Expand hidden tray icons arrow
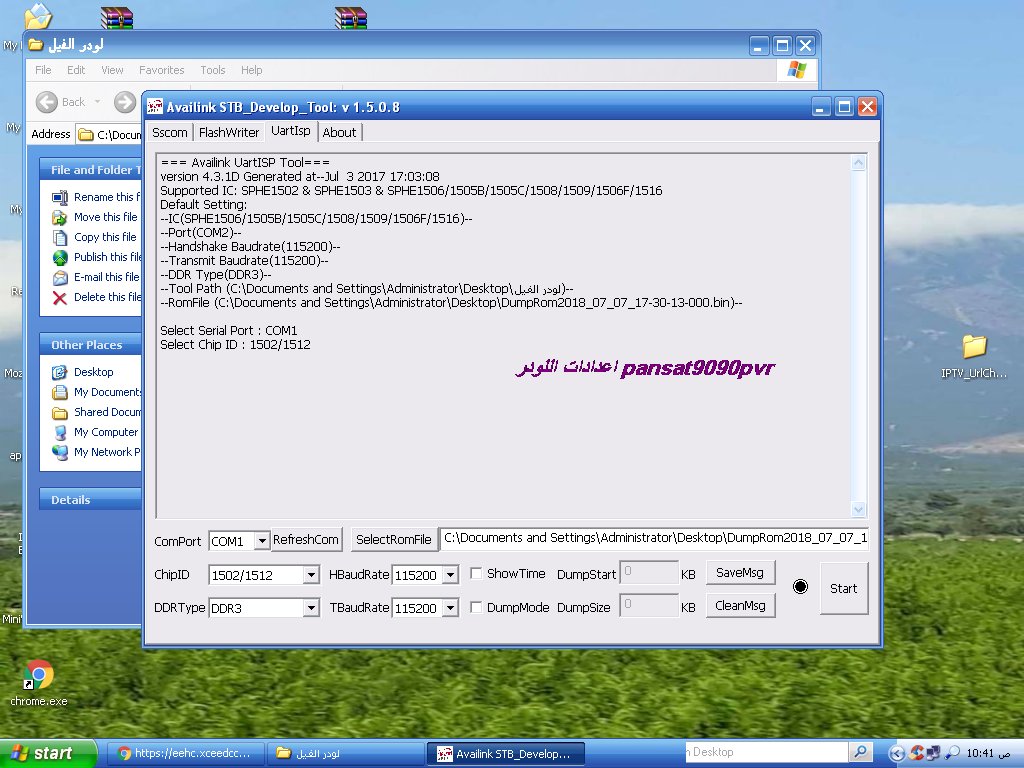The height and width of the screenshot is (768, 1024). (x=897, y=754)
